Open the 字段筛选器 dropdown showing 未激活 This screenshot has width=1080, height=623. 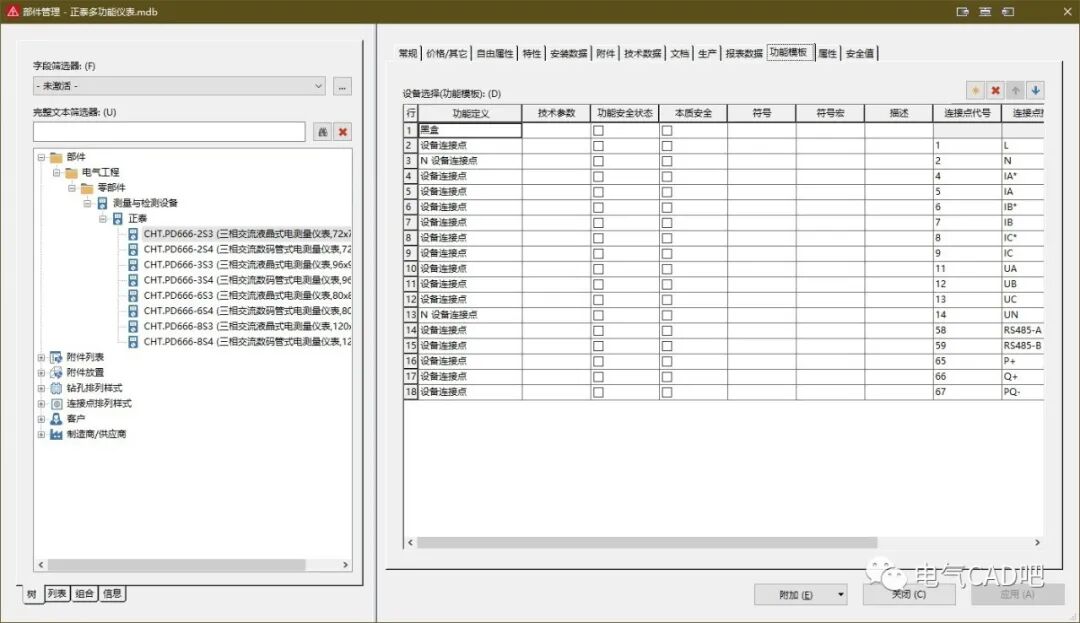pos(179,86)
